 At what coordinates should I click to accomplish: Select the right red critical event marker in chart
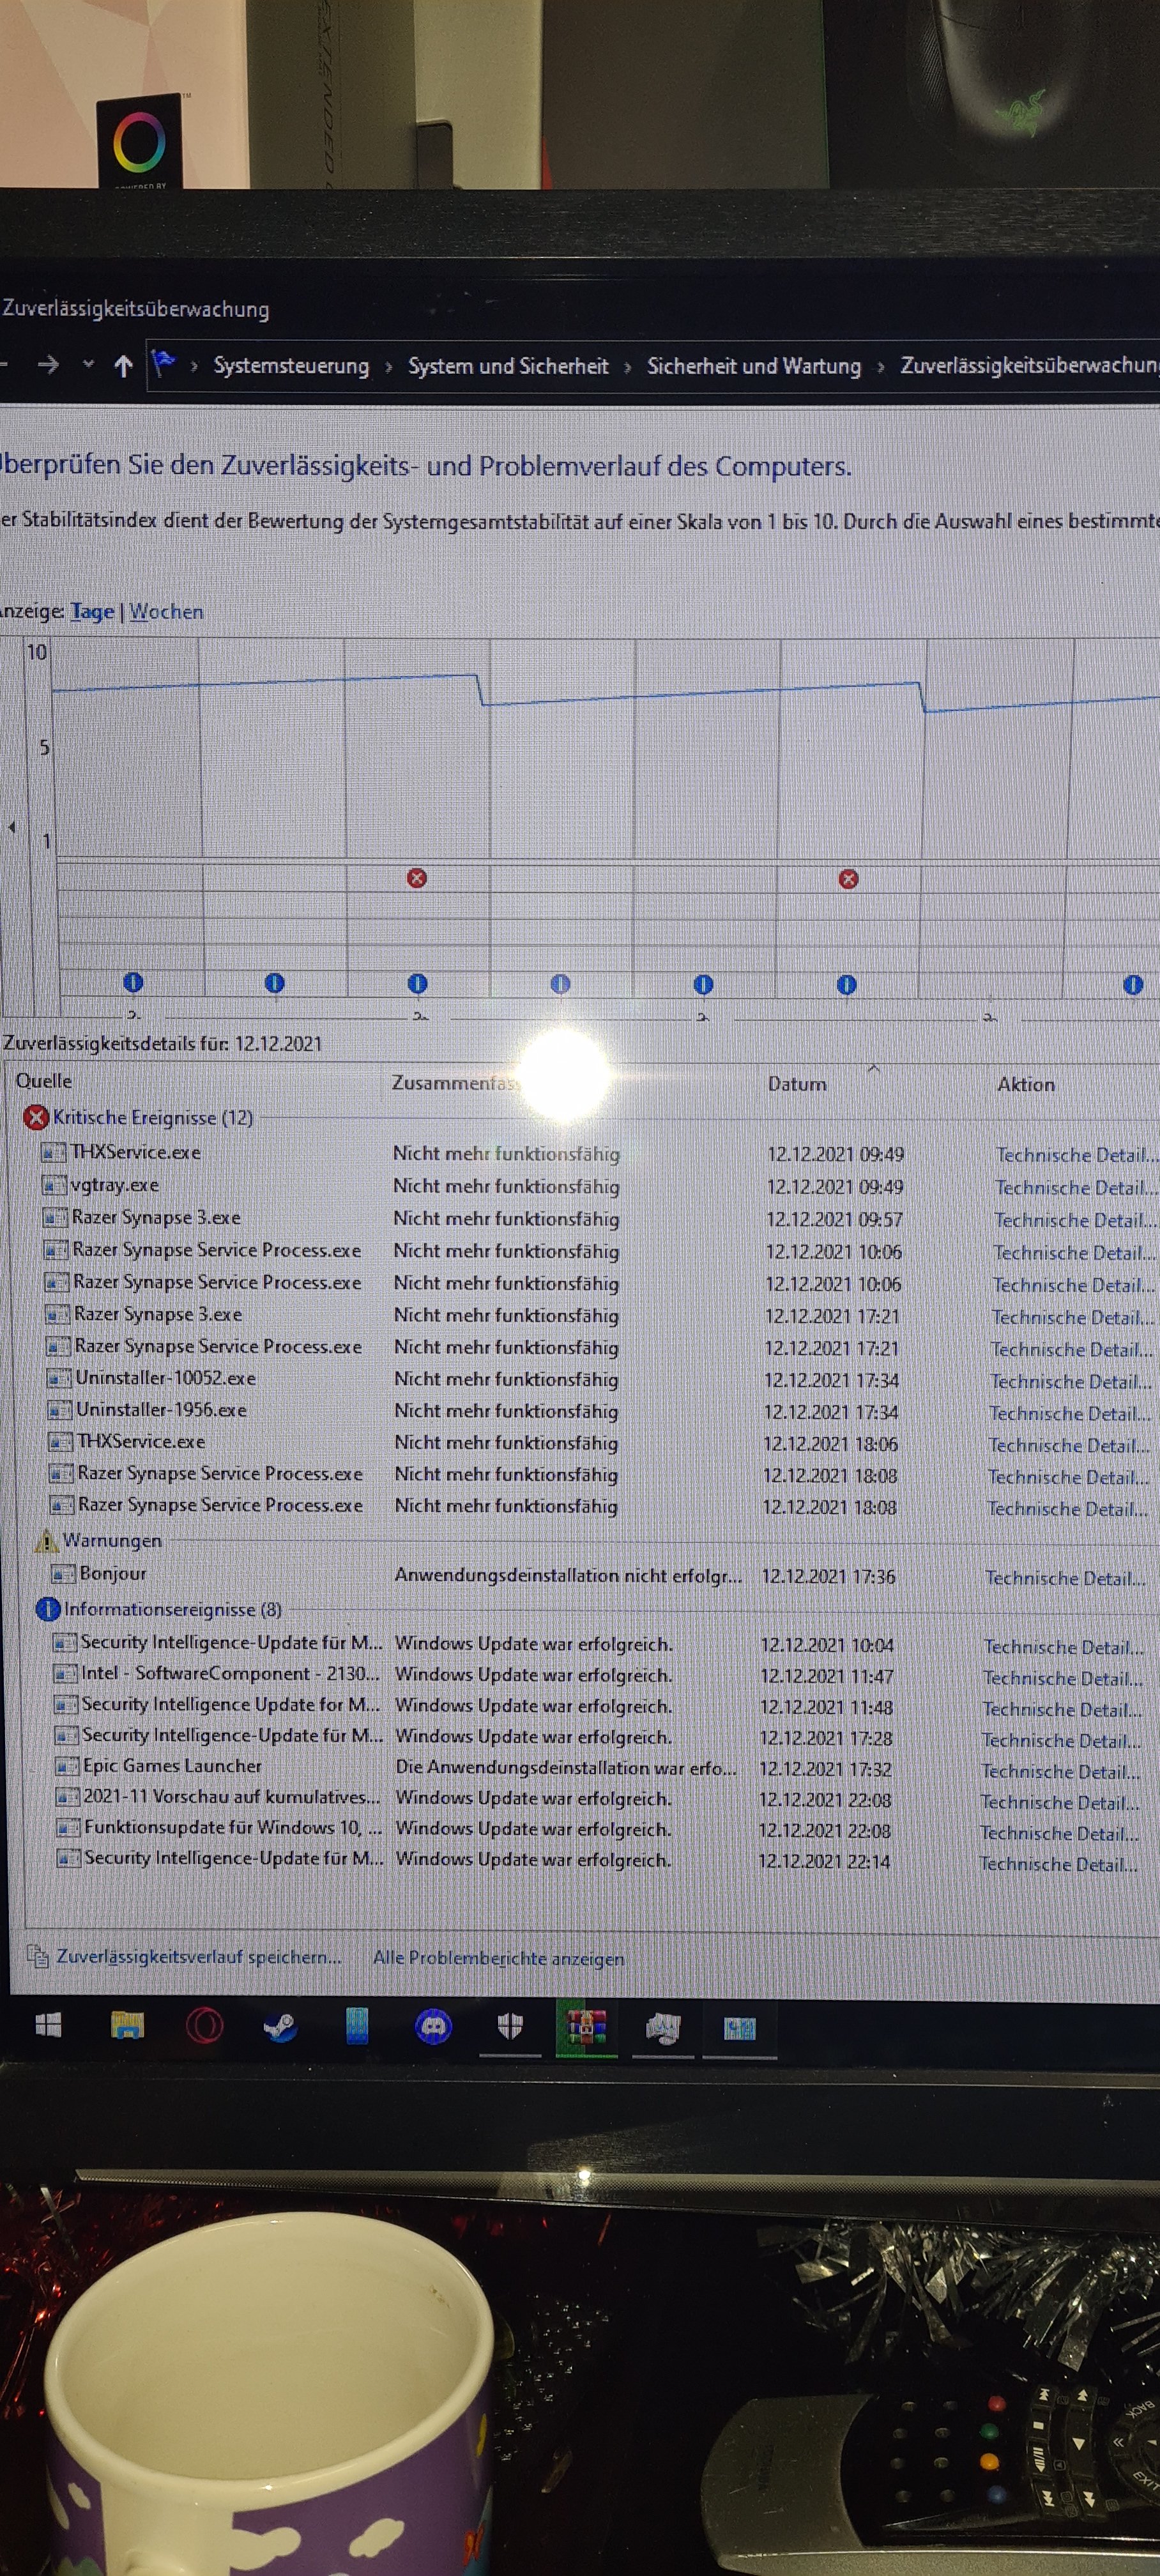pyautogui.click(x=848, y=879)
